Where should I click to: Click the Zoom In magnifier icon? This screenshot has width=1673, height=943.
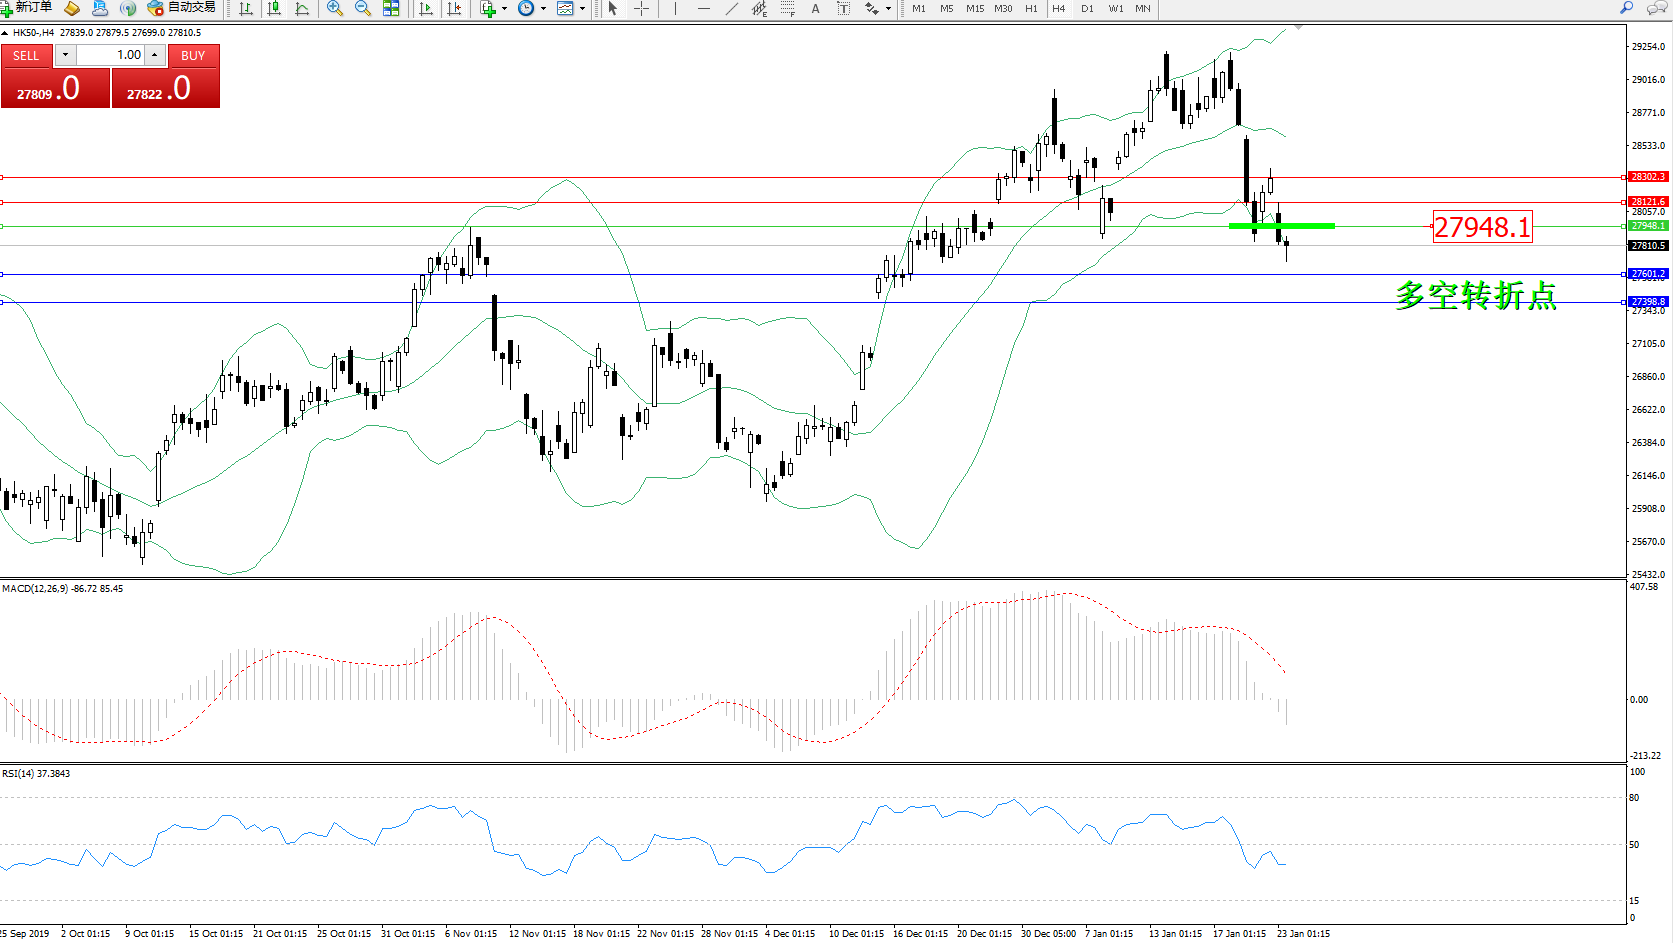tap(335, 8)
